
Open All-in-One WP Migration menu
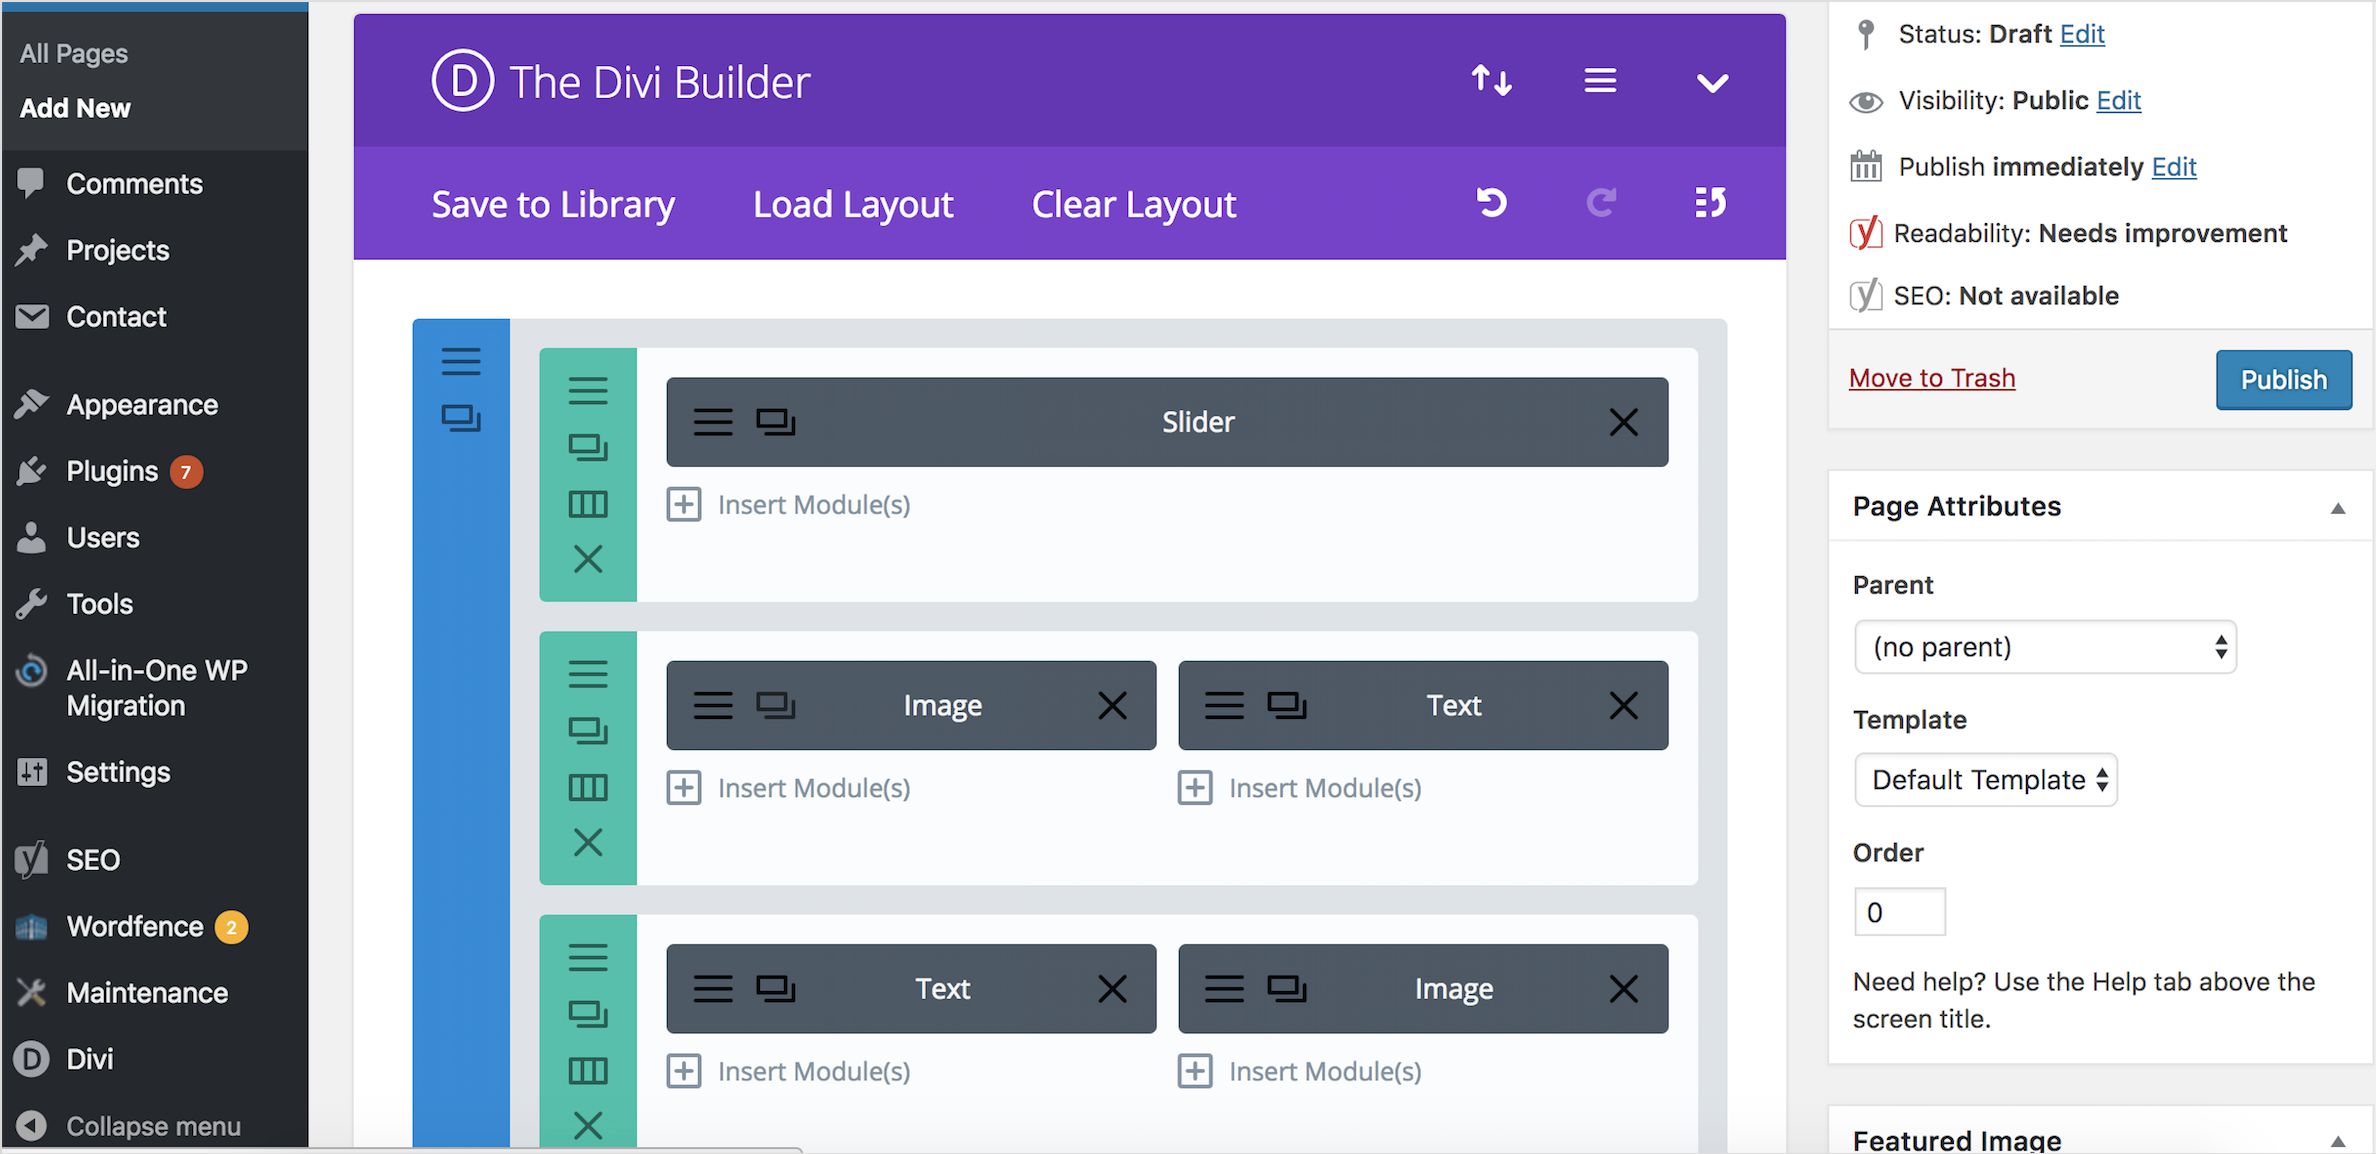click(155, 688)
